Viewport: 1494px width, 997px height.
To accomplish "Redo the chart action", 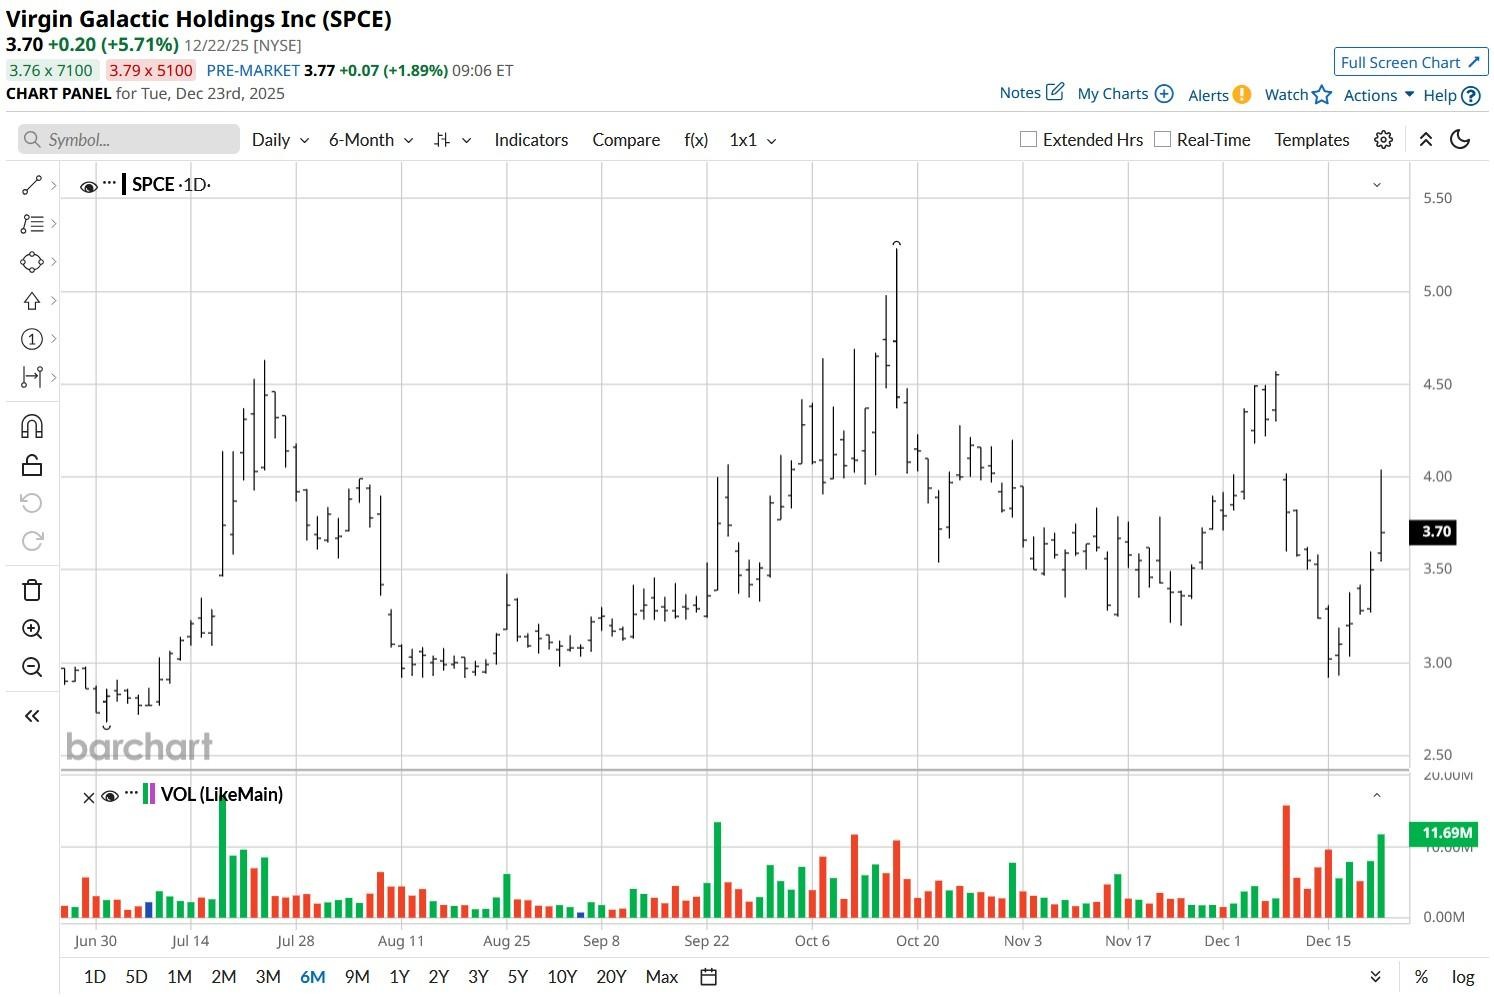I will coord(31,541).
